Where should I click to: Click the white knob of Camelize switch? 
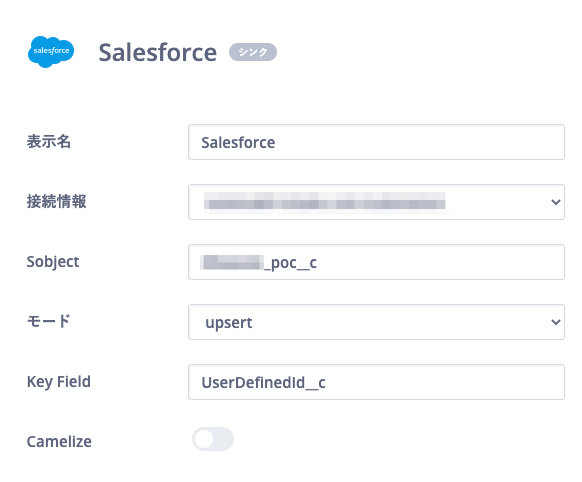tap(204, 439)
